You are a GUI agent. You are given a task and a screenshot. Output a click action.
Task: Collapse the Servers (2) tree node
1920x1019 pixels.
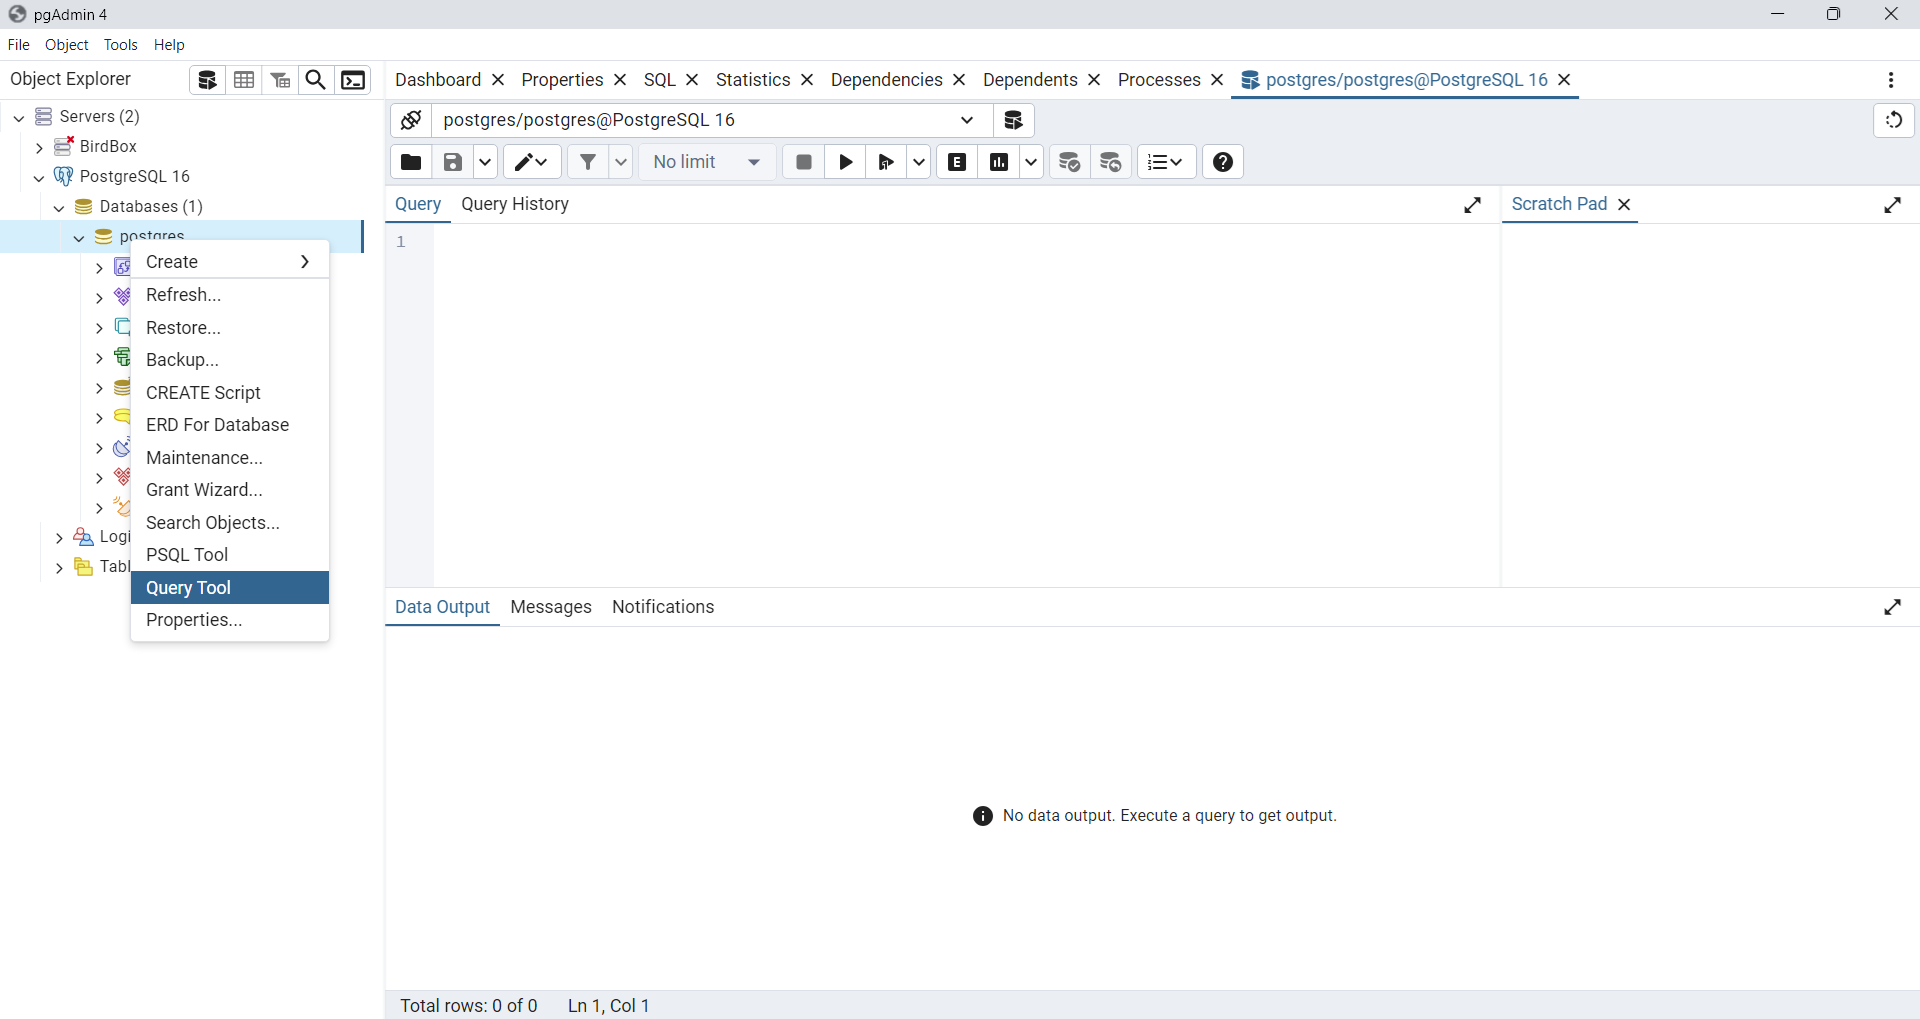point(18,117)
